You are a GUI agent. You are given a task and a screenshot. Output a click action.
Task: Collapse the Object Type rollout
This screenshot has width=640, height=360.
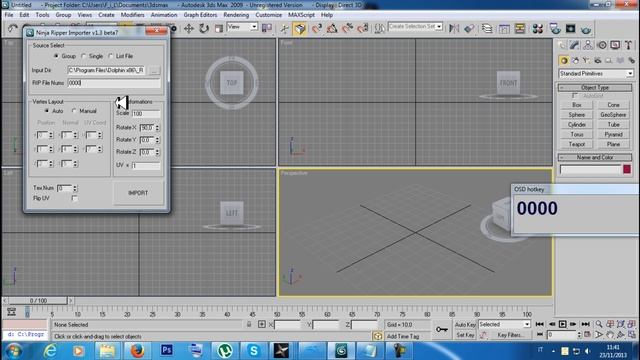595,87
